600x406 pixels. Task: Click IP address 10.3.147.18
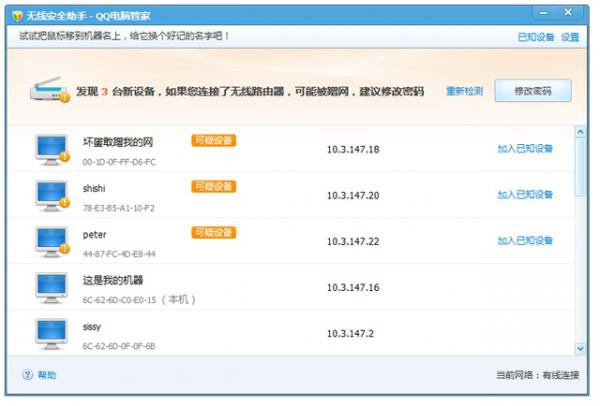coord(353,149)
